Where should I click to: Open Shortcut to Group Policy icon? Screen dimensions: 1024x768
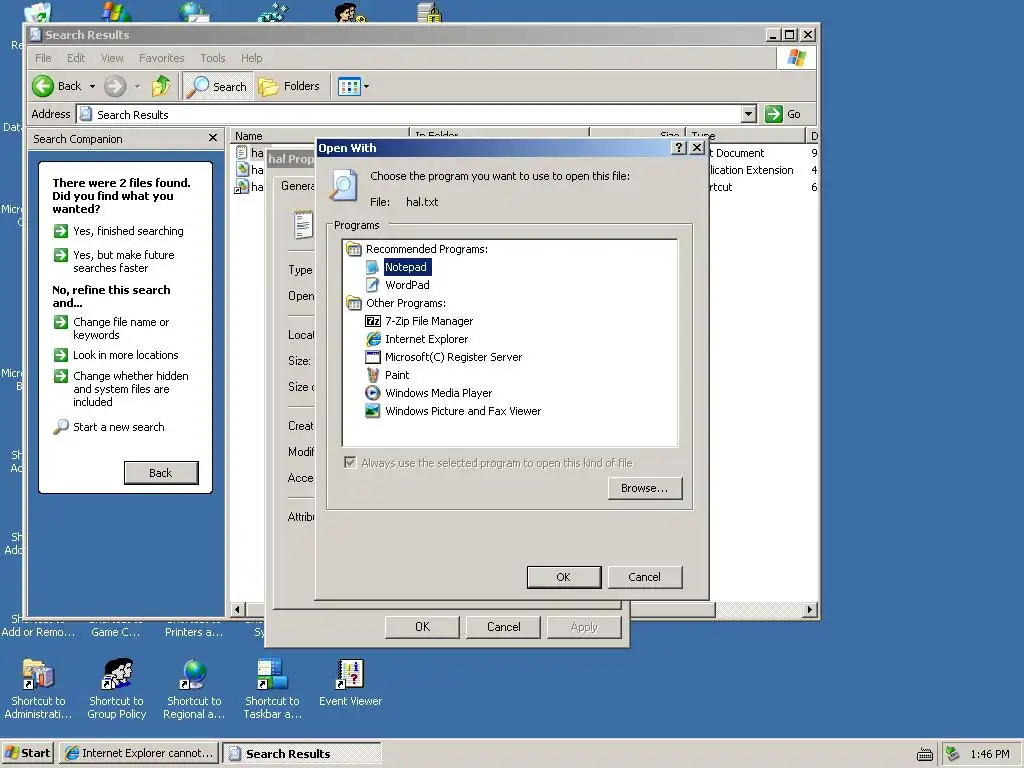(x=116, y=689)
